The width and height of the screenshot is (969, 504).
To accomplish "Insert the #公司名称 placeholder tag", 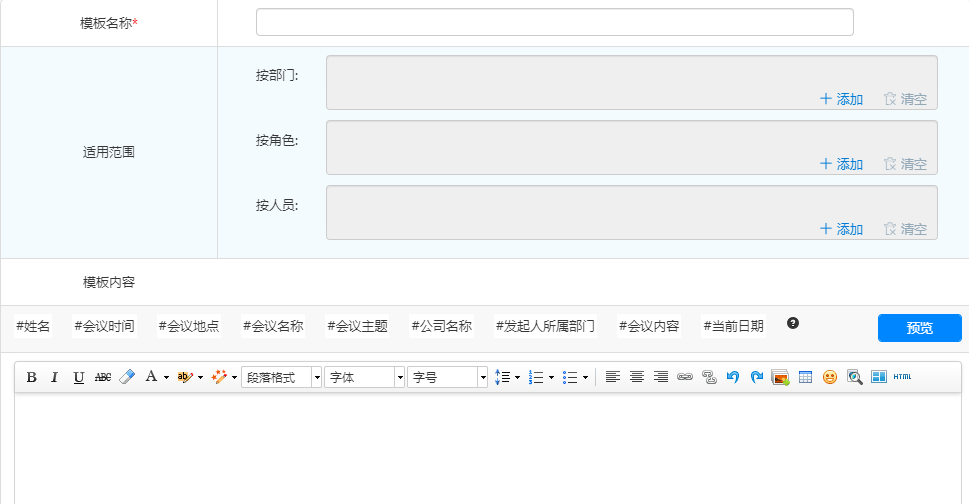I will coord(441,326).
